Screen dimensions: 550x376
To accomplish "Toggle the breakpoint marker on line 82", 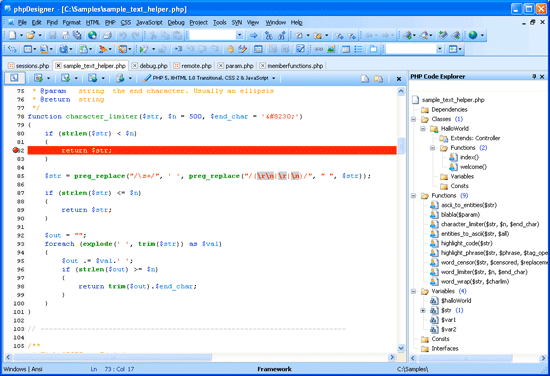I will point(15,150).
